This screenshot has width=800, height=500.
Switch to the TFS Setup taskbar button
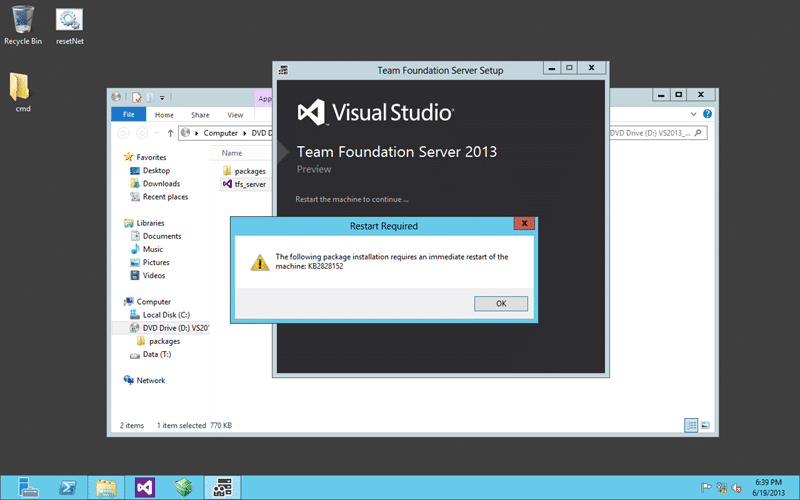pos(222,487)
